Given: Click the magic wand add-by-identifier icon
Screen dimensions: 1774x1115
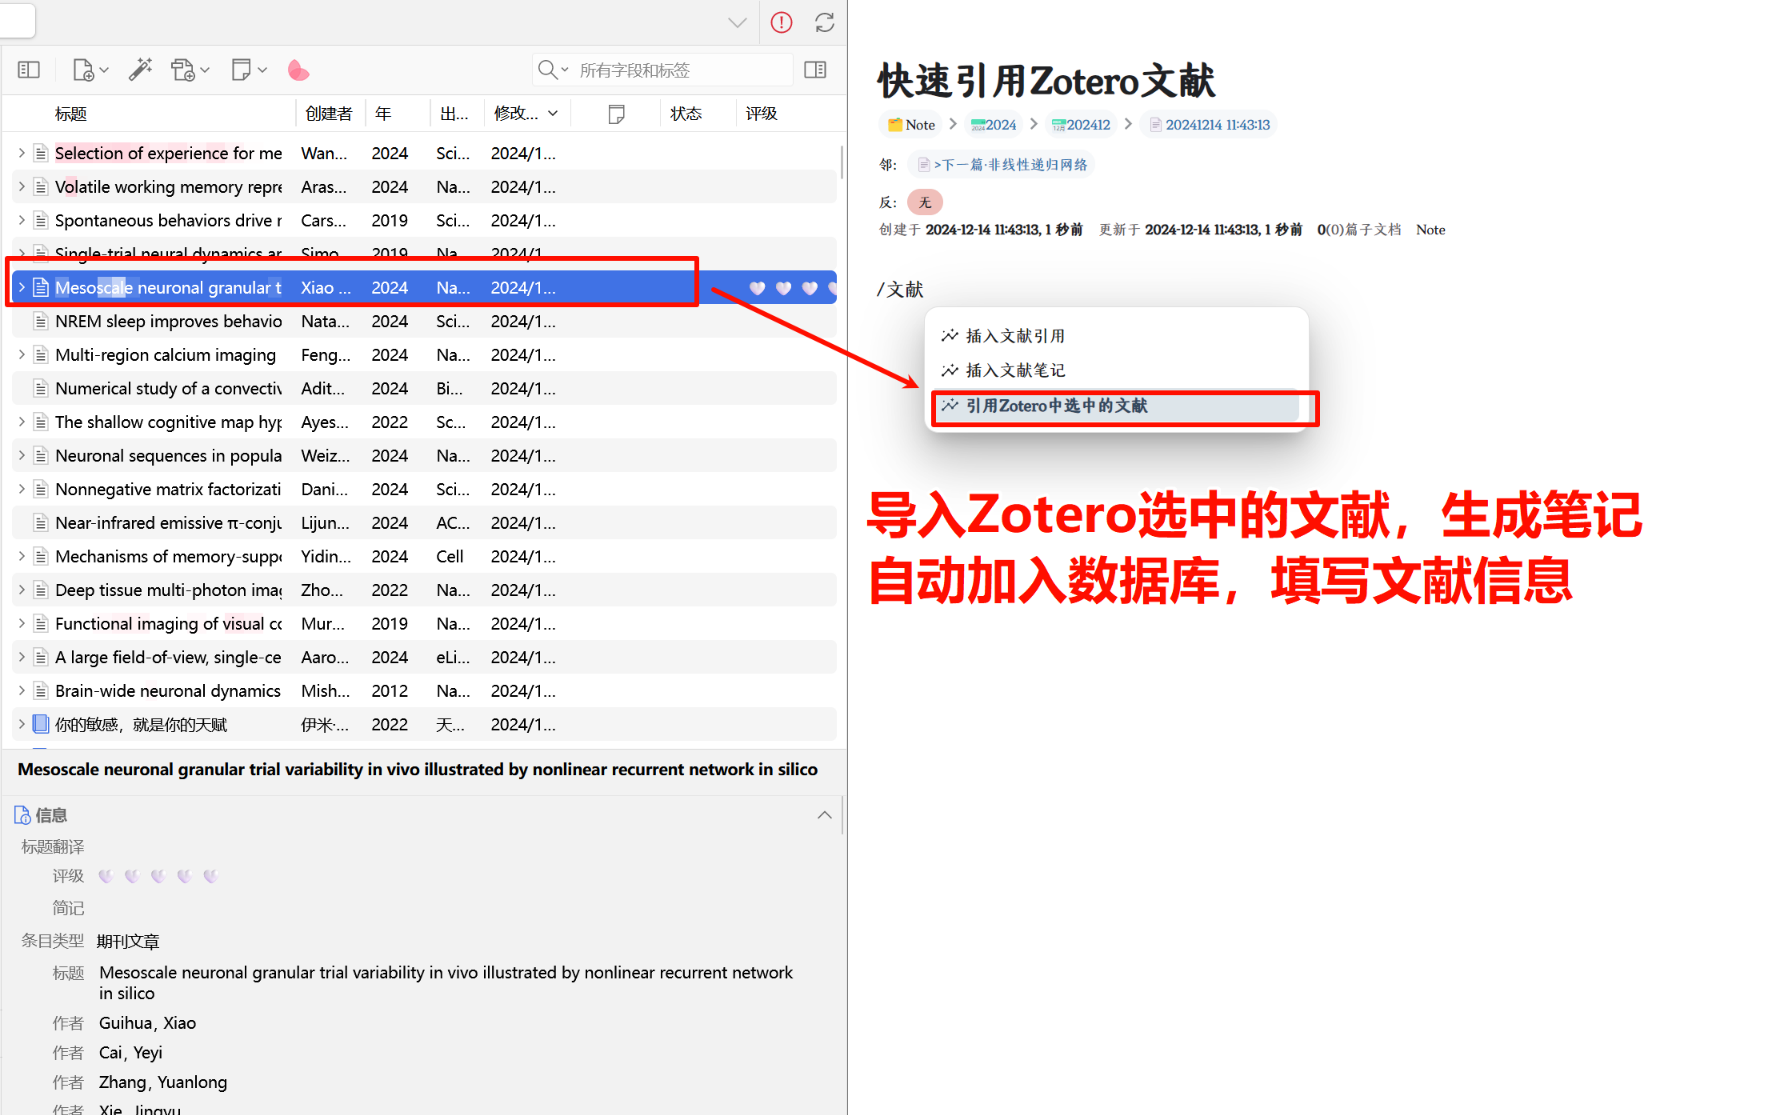Looking at the screenshot, I should point(140,70).
